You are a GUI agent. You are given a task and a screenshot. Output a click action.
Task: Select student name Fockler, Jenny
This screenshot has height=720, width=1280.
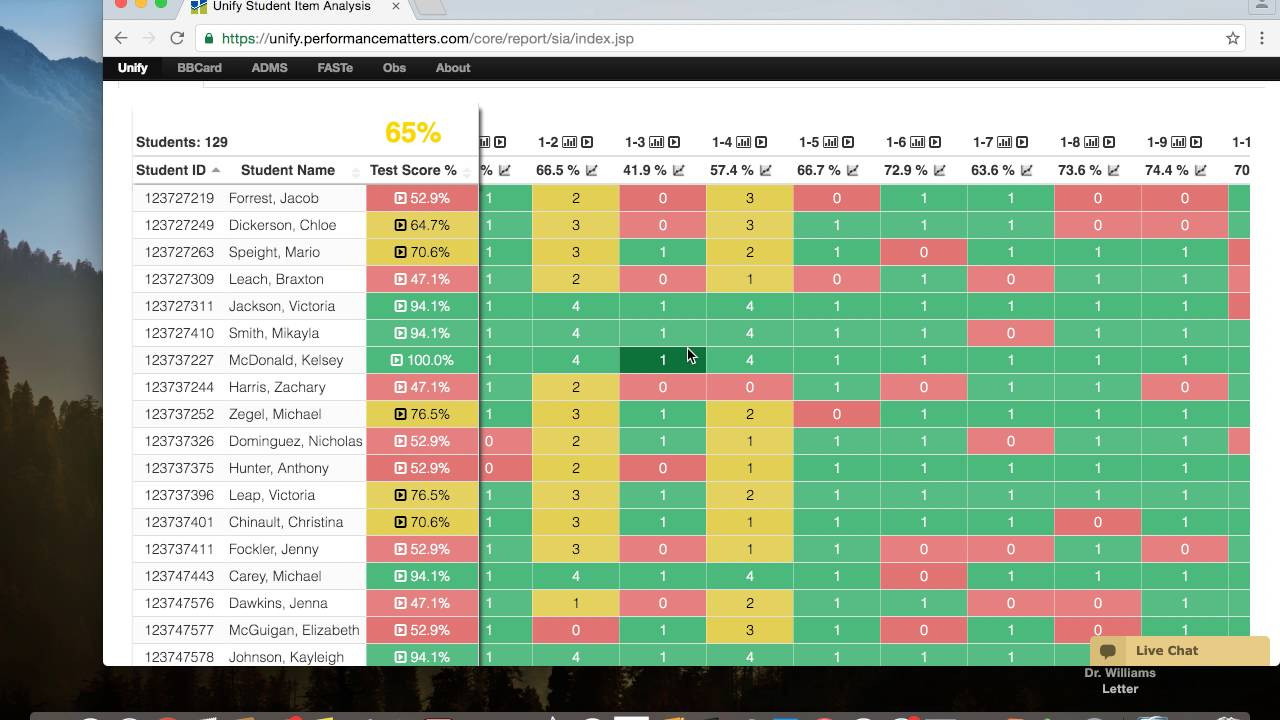[274, 549]
